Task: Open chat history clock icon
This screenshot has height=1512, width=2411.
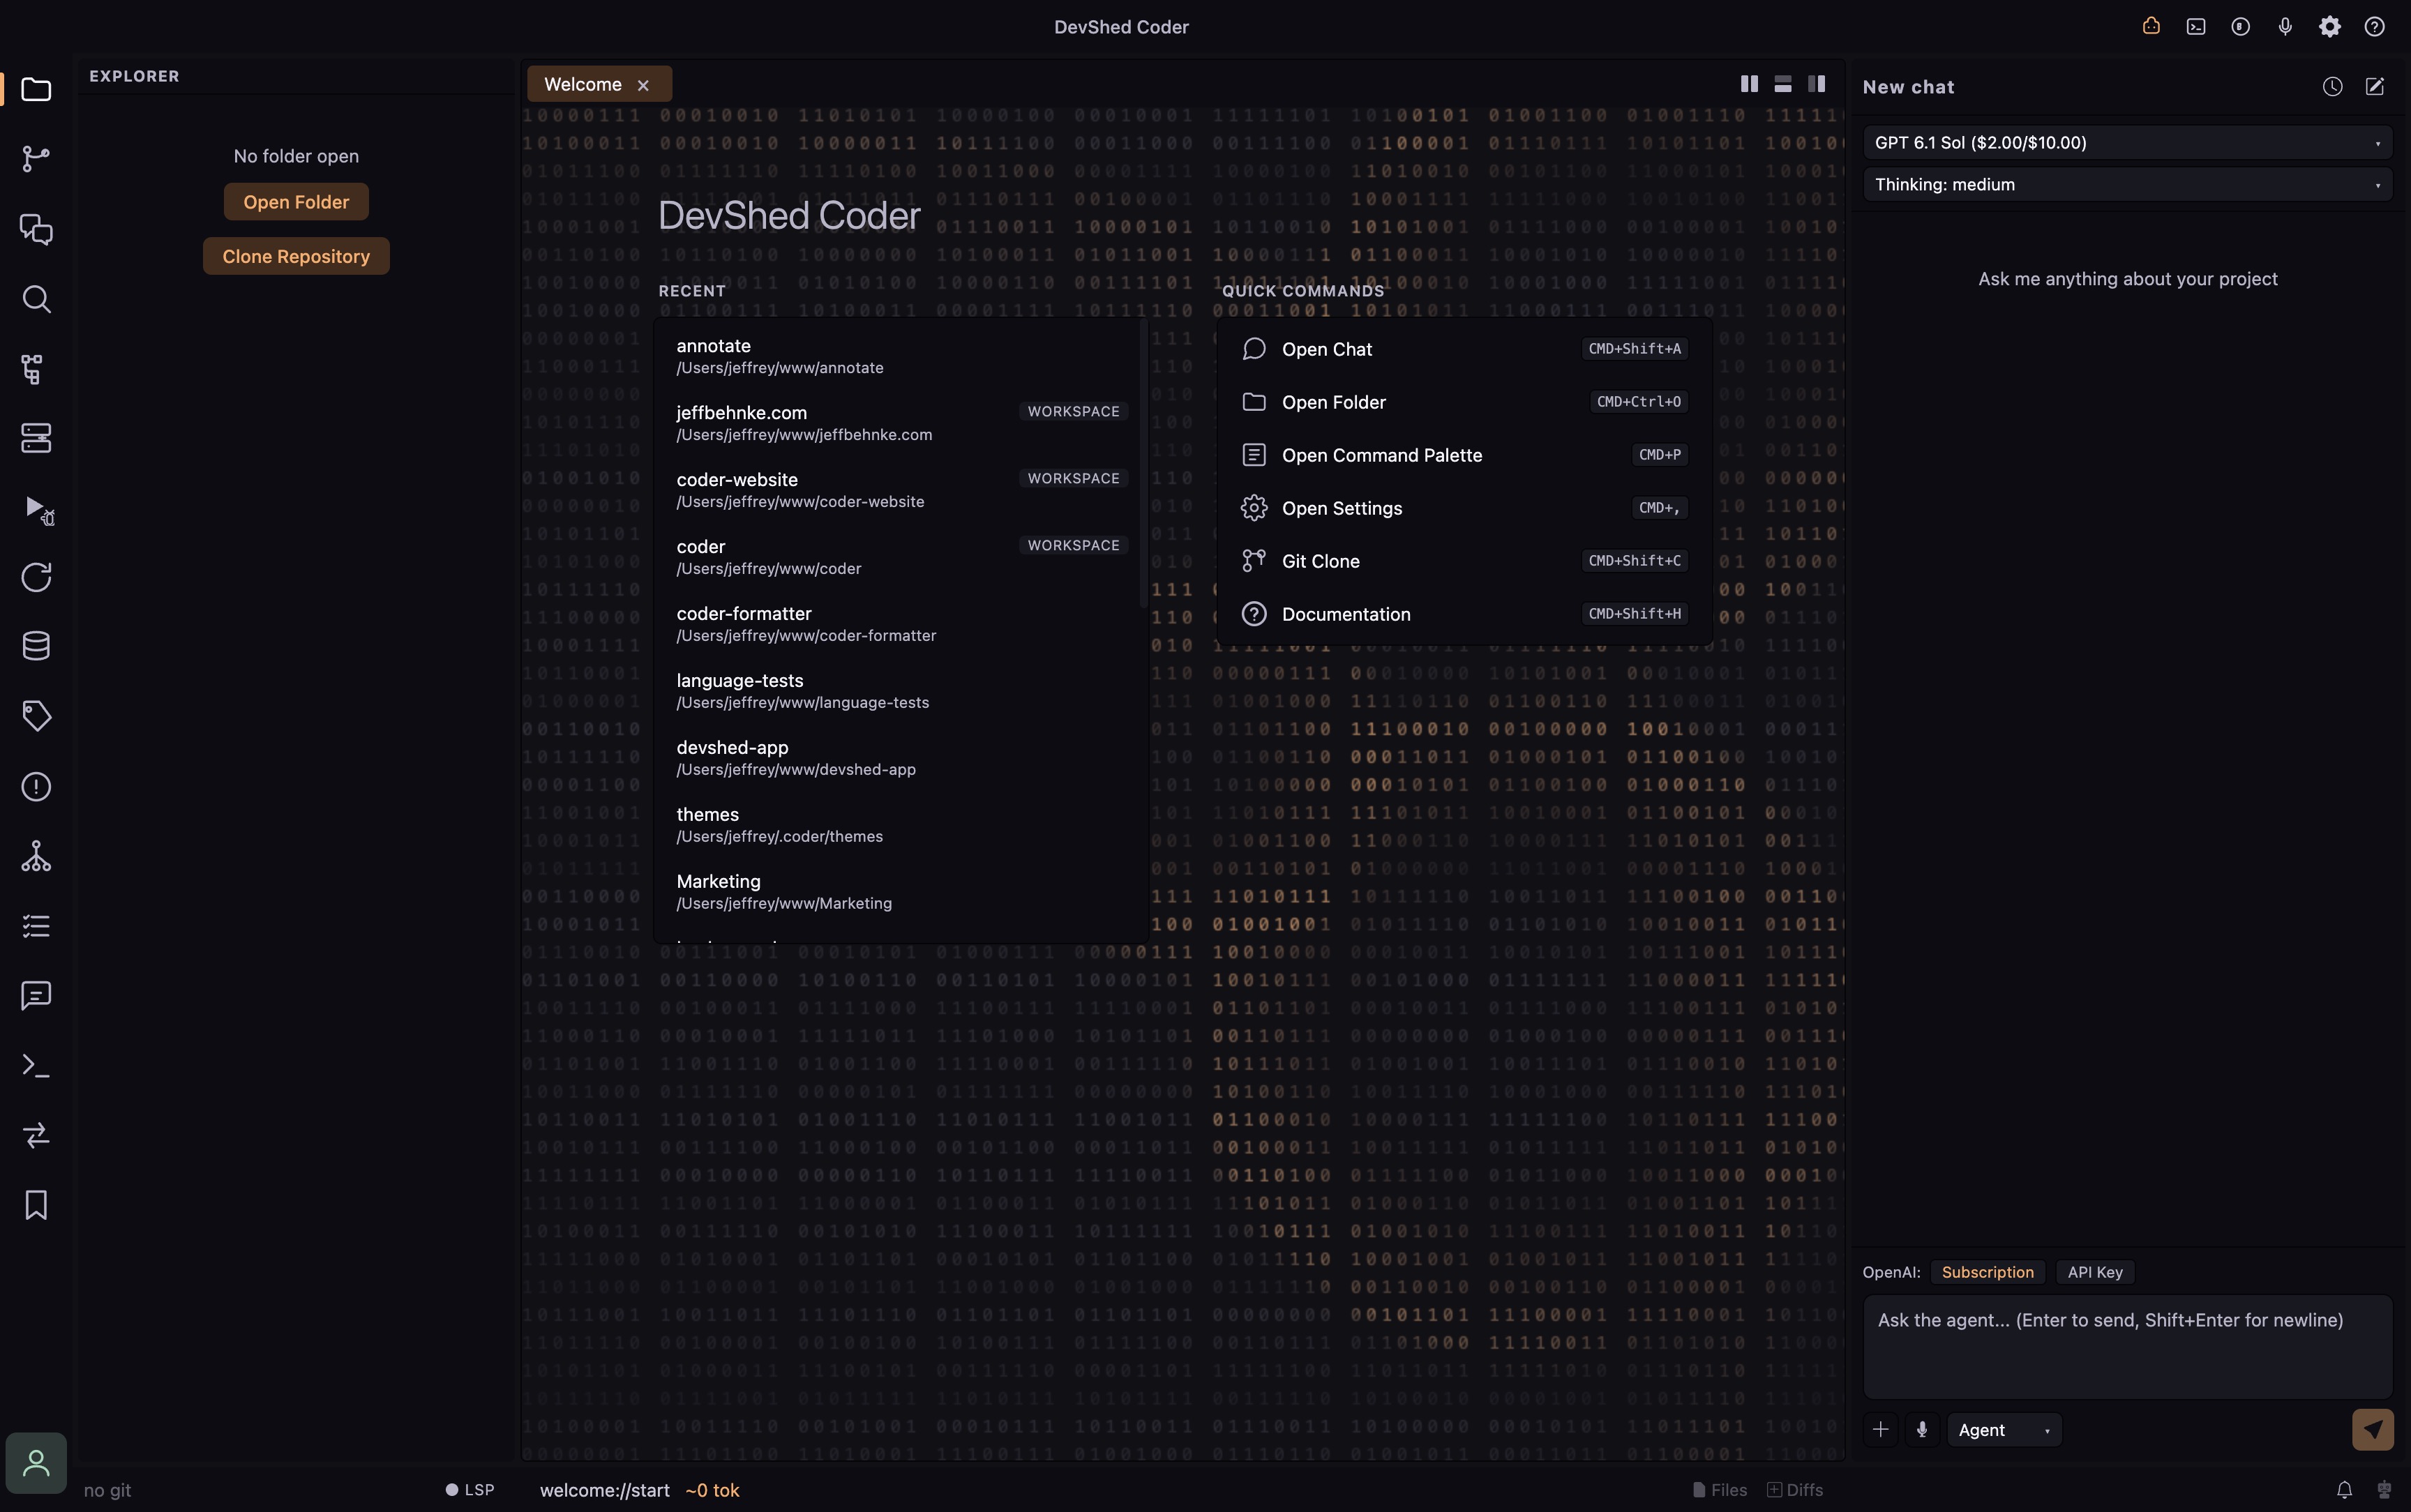Action: point(2332,87)
